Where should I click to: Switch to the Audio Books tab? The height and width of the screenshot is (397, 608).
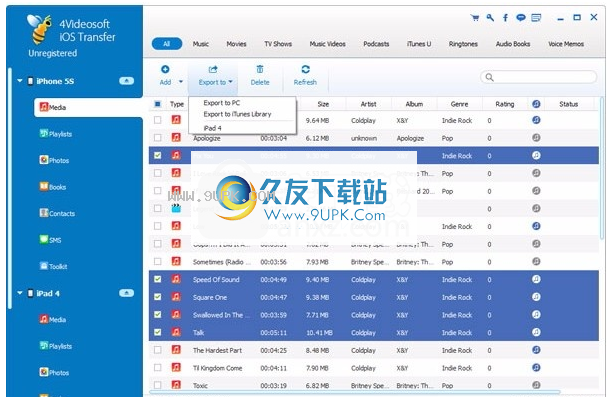pyautogui.click(x=513, y=44)
